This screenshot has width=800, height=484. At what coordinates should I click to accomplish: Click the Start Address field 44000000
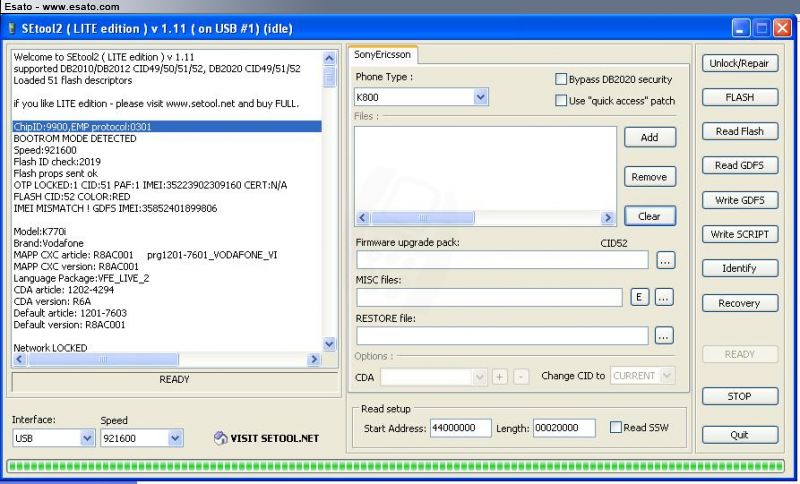(461, 427)
